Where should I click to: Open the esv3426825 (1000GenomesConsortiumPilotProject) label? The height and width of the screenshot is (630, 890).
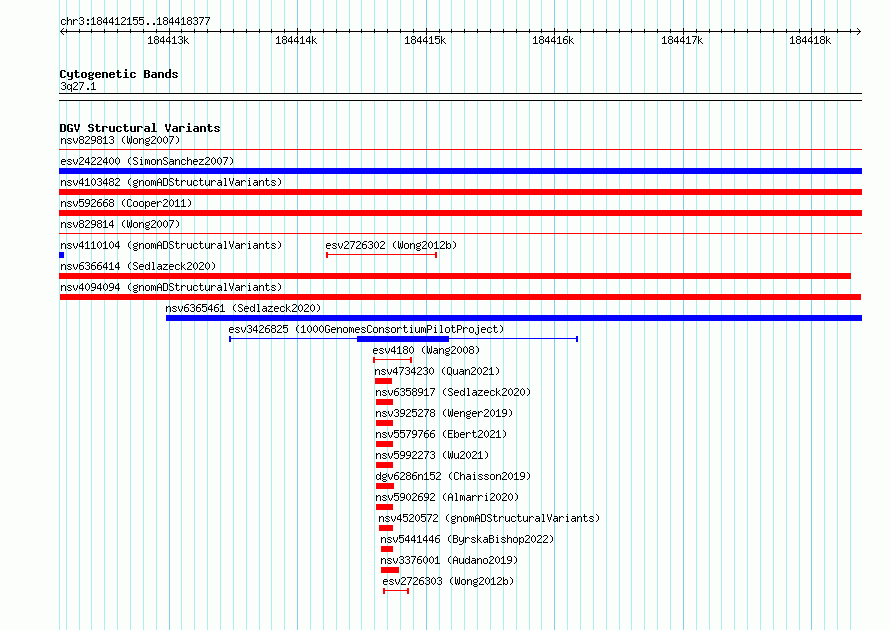tap(366, 329)
